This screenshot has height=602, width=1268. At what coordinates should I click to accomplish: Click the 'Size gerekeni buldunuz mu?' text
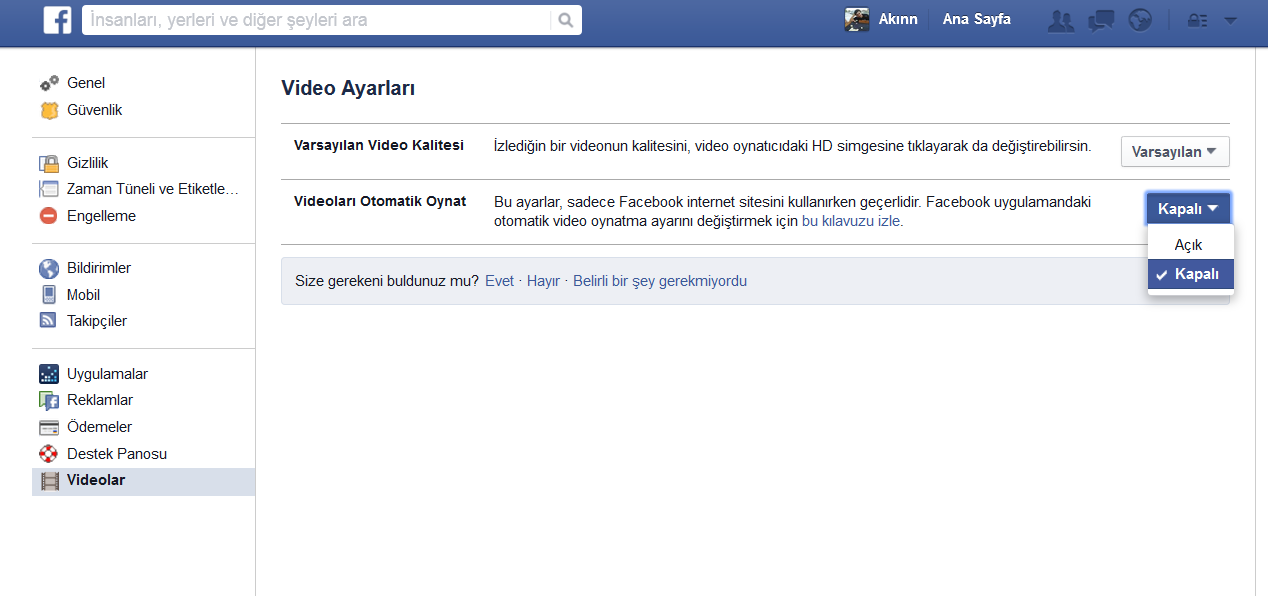pos(387,281)
